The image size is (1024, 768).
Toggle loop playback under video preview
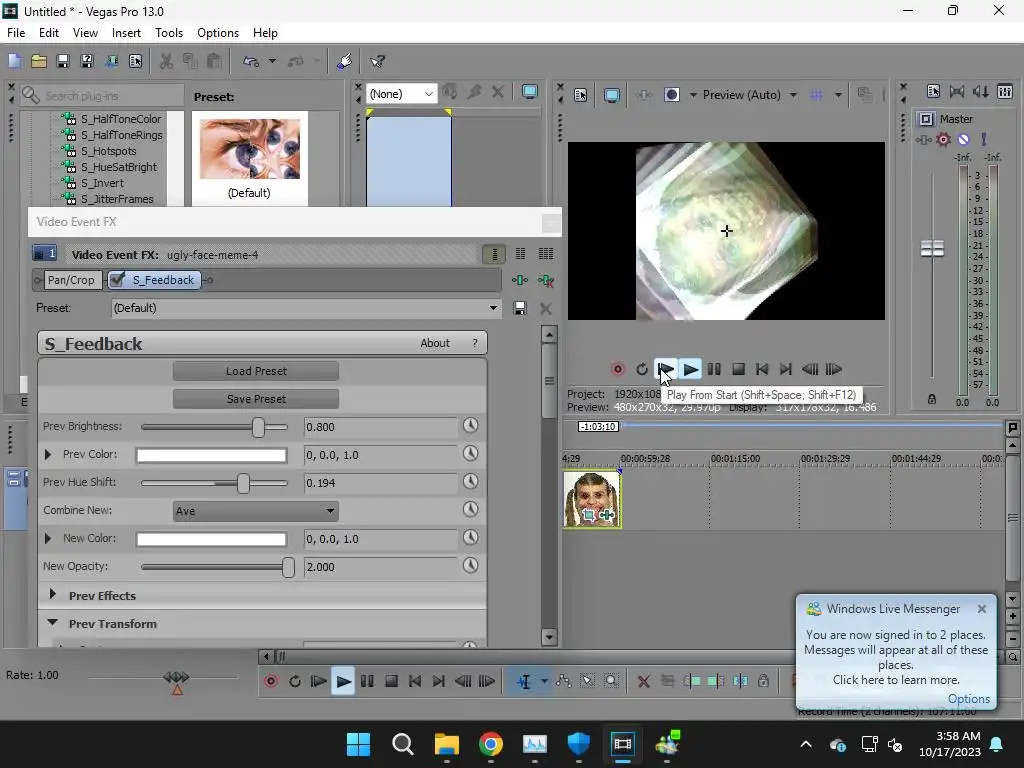[642, 370]
